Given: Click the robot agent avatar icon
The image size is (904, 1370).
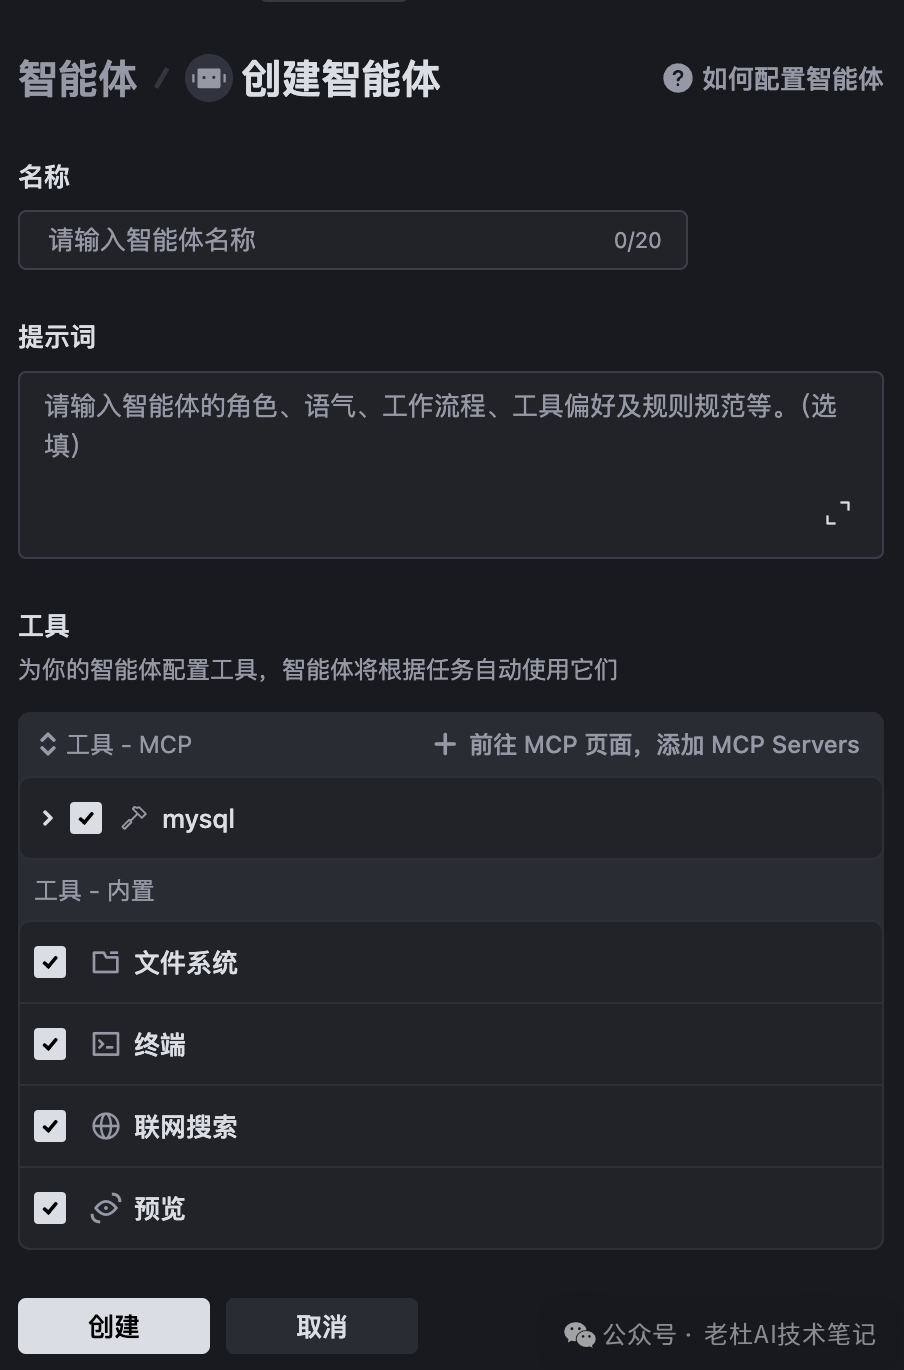Looking at the screenshot, I should [209, 78].
